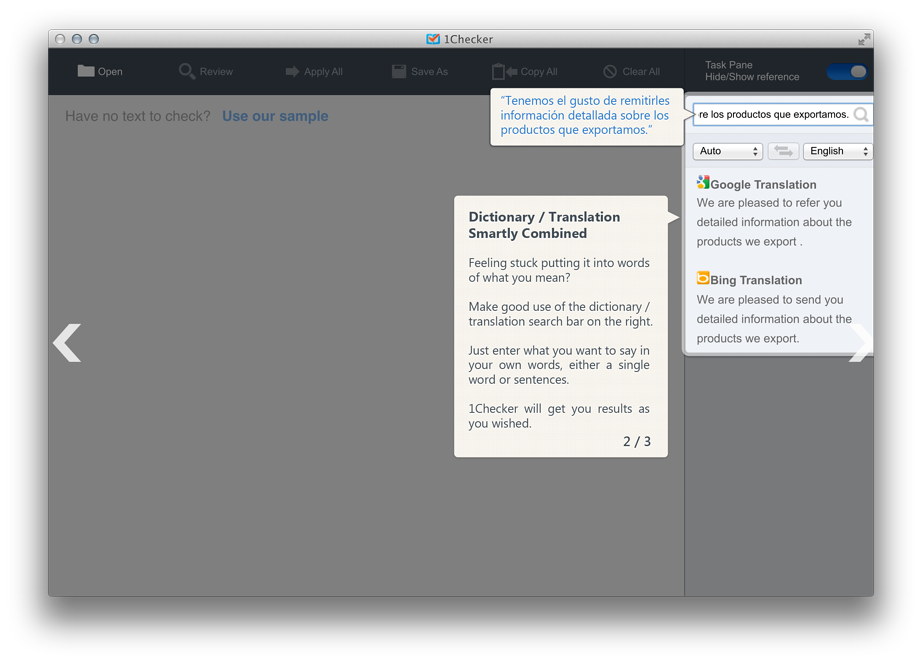Click the 'Just enter what you want to say' paragraph
The width and height of the screenshot is (922, 663).
coord(559,365)
